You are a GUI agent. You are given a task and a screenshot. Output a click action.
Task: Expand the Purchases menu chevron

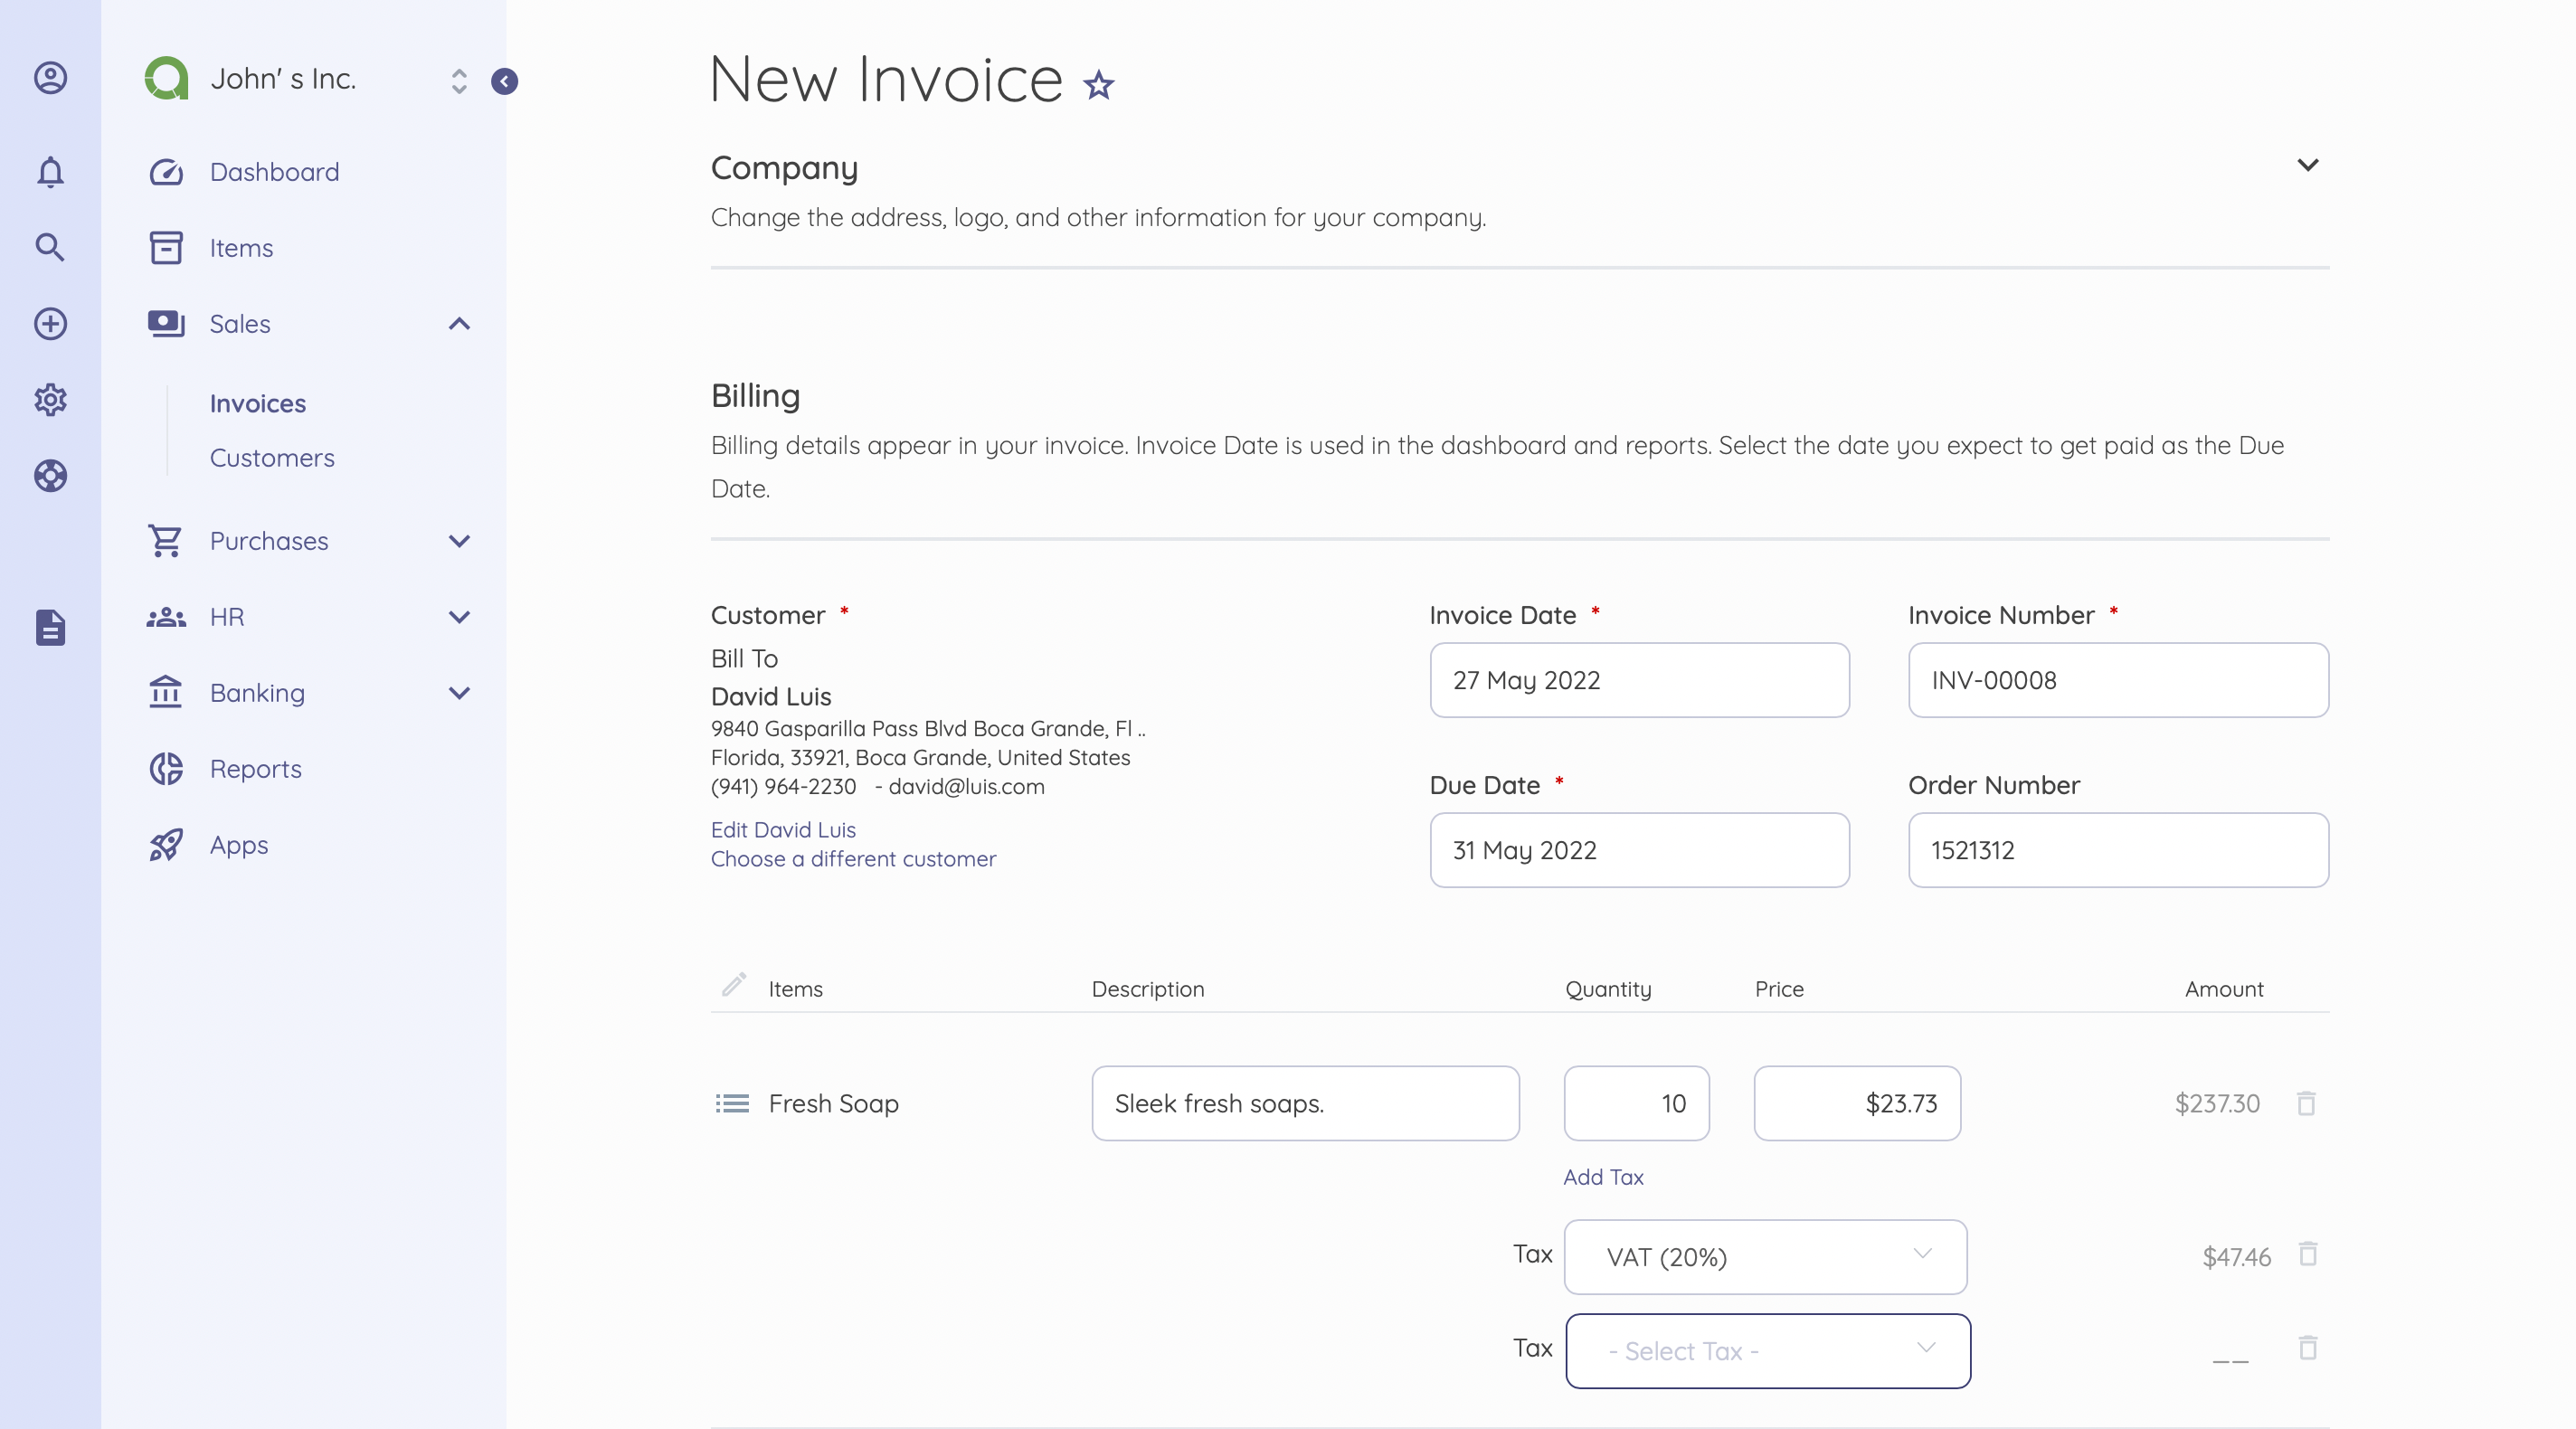coord(459,541)
